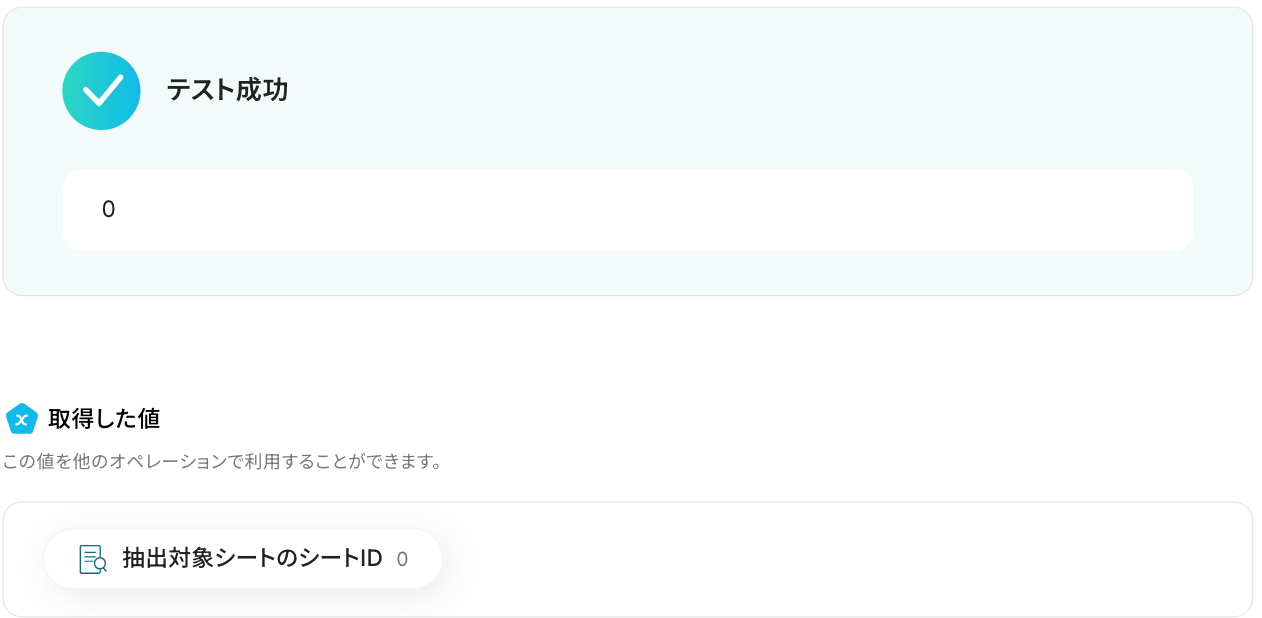Click the magnifier part of the document icon
Image resolution: width=1262 pixels, height=618 pixels.
(x=100, y=565)
